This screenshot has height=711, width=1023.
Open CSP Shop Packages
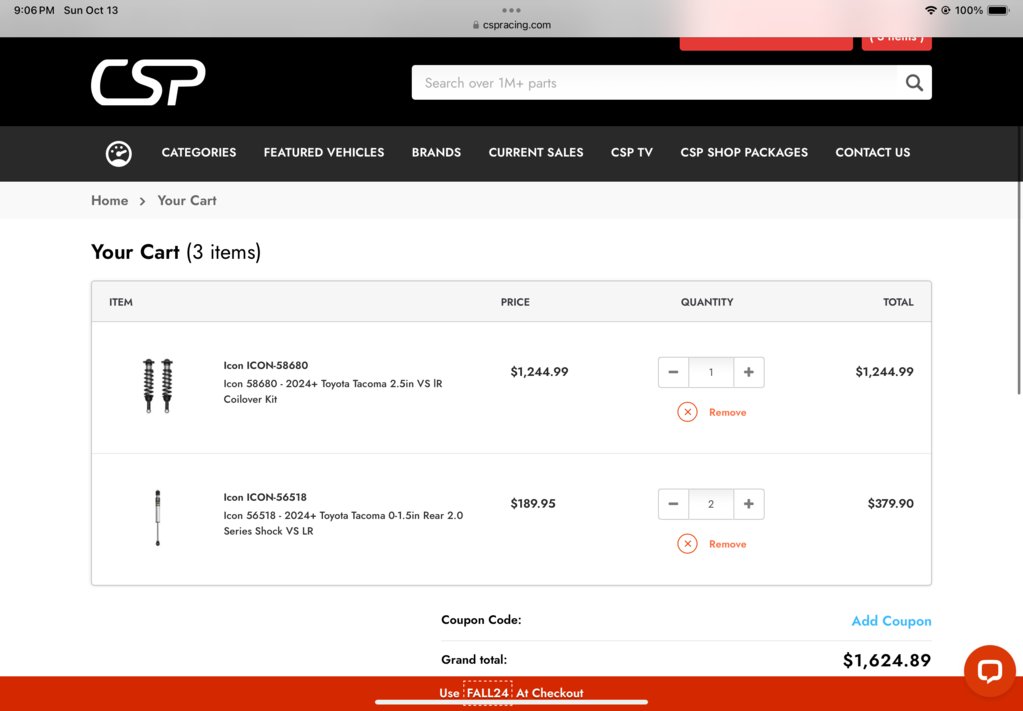tap(744, 153)
